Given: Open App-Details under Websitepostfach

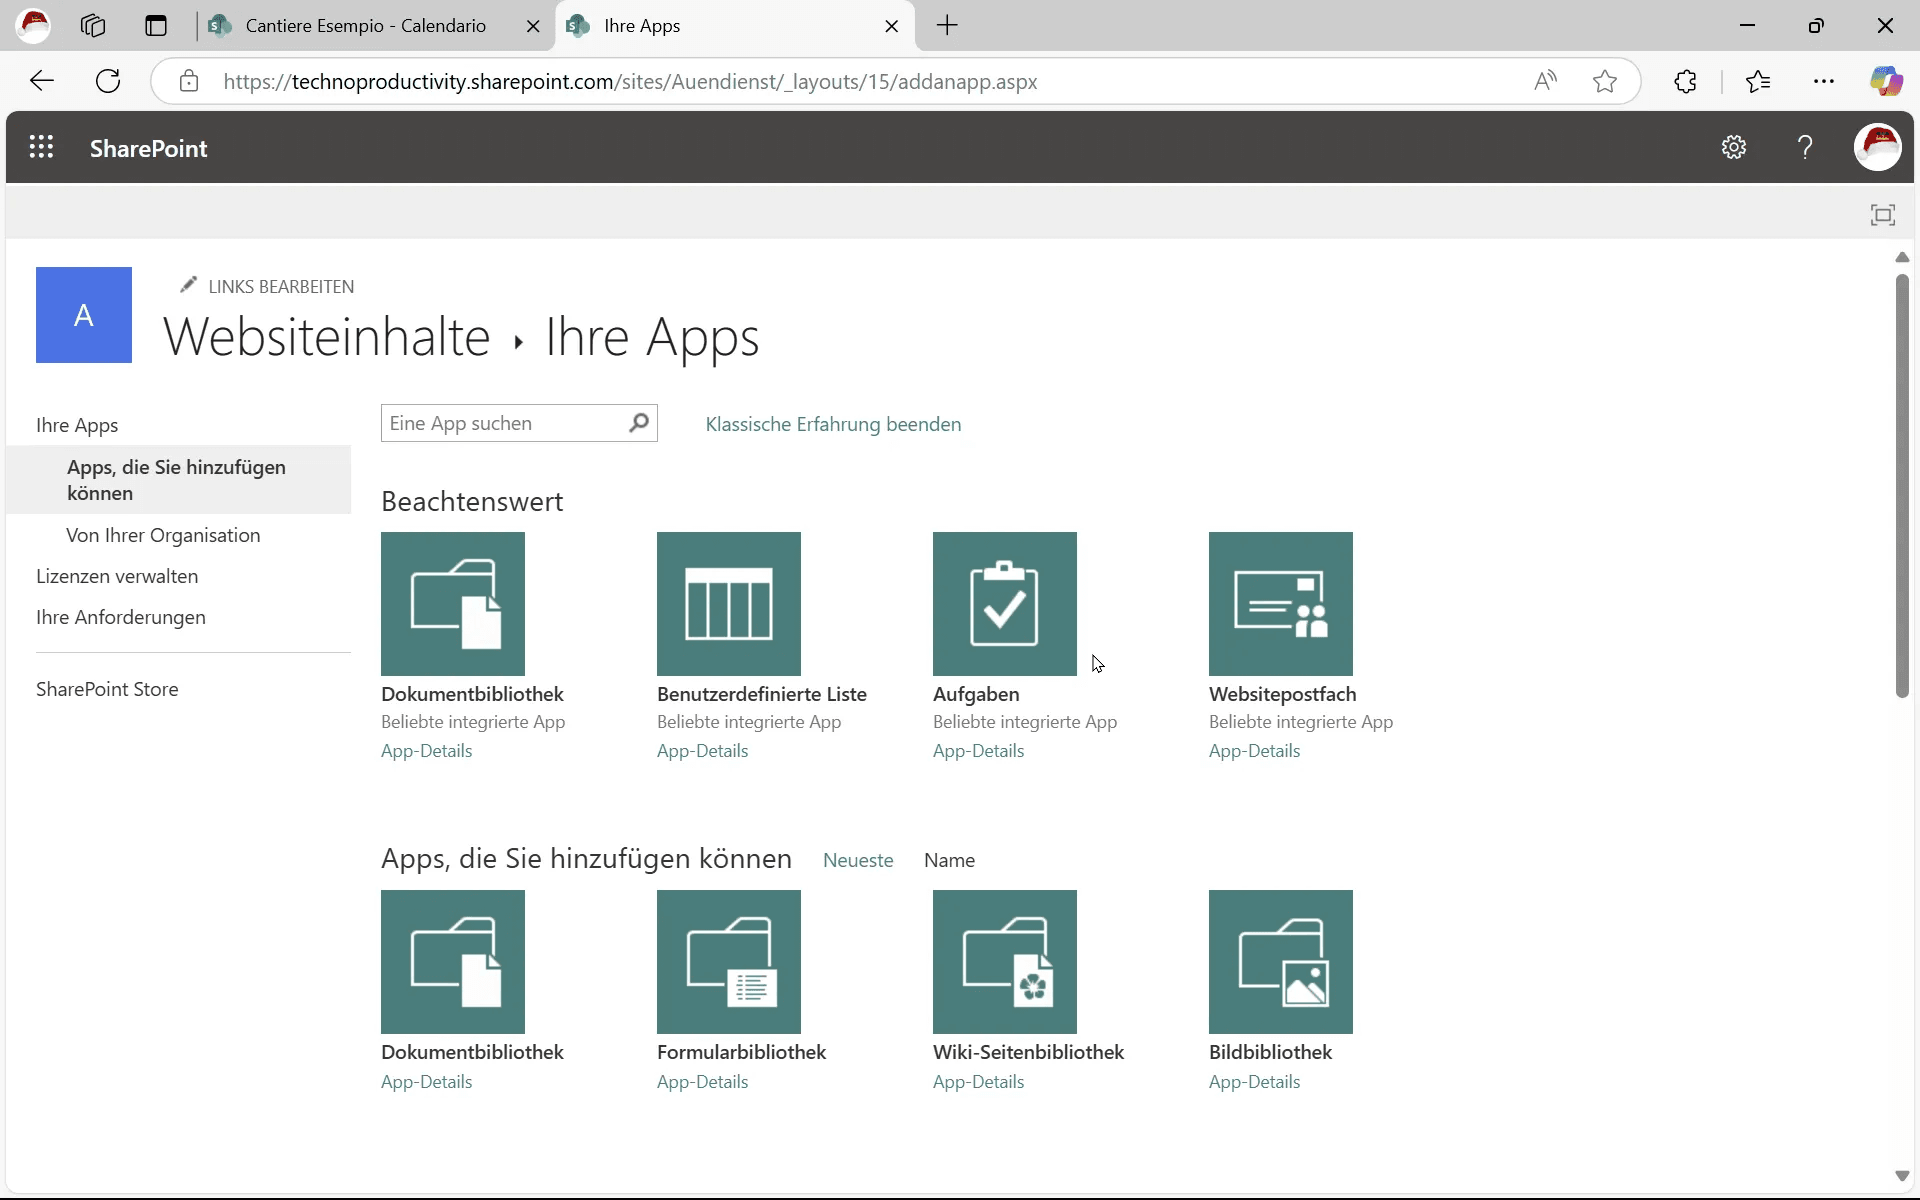Looking at the screenshot, I should (x=1254, y=751).
